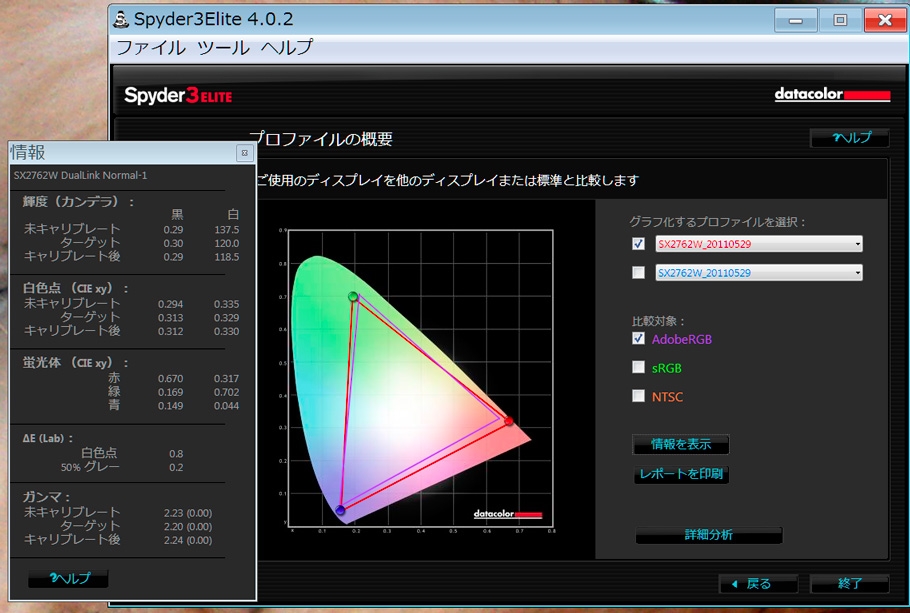Enable the second SX2762W_20110529 profile checkbox

(638, 273)
